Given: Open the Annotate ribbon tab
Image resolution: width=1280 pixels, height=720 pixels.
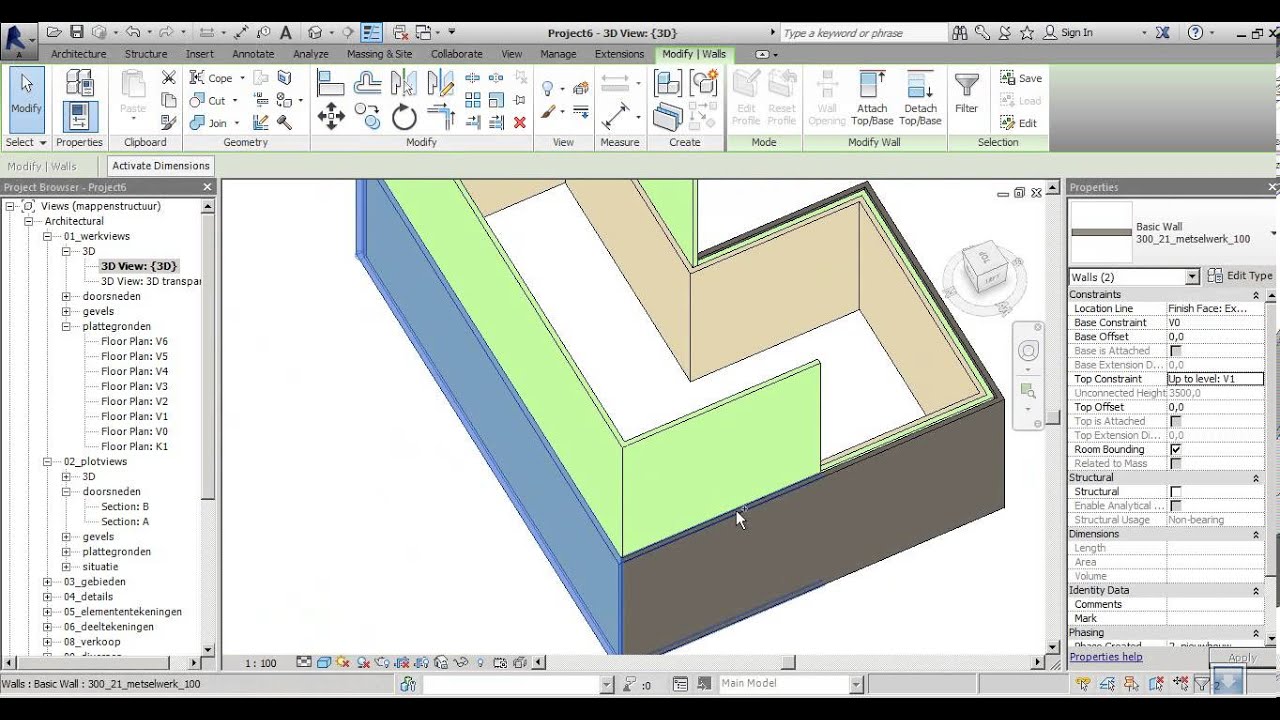Looking at the screenshot, I should (x=253, y=54).
